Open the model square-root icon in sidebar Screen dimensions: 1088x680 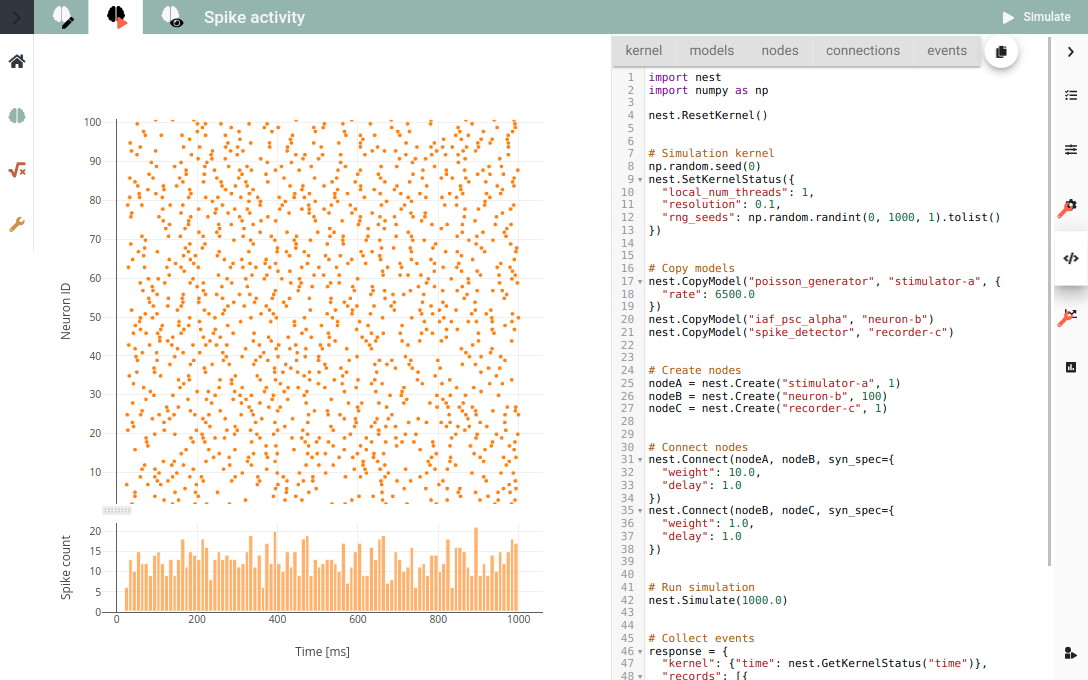tap(17, 170)
